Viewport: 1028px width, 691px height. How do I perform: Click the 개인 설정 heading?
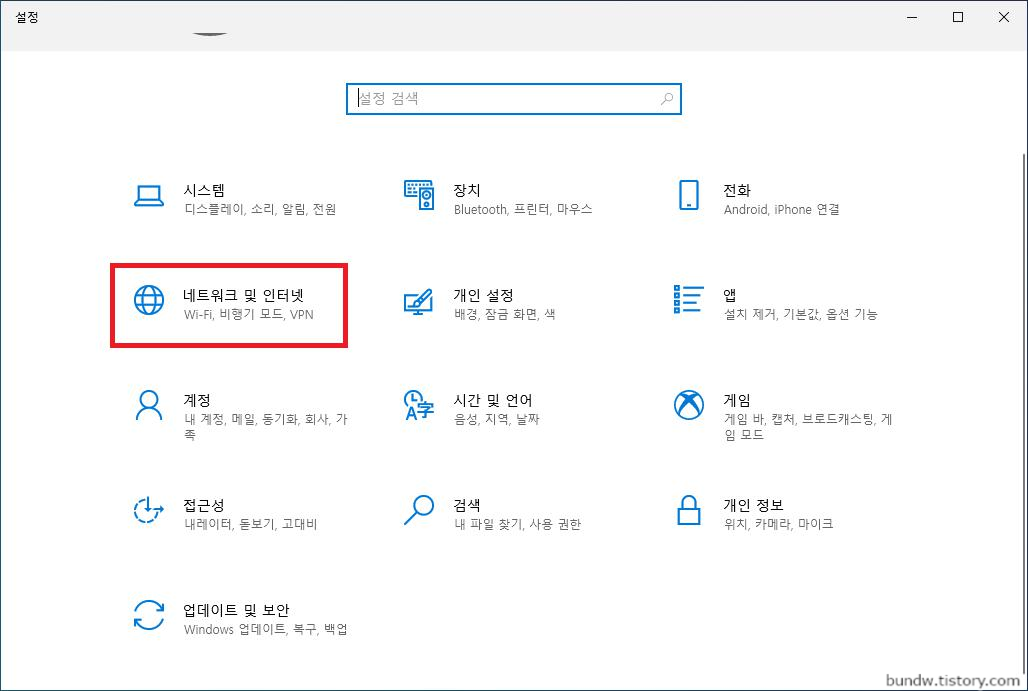(483, 295)
